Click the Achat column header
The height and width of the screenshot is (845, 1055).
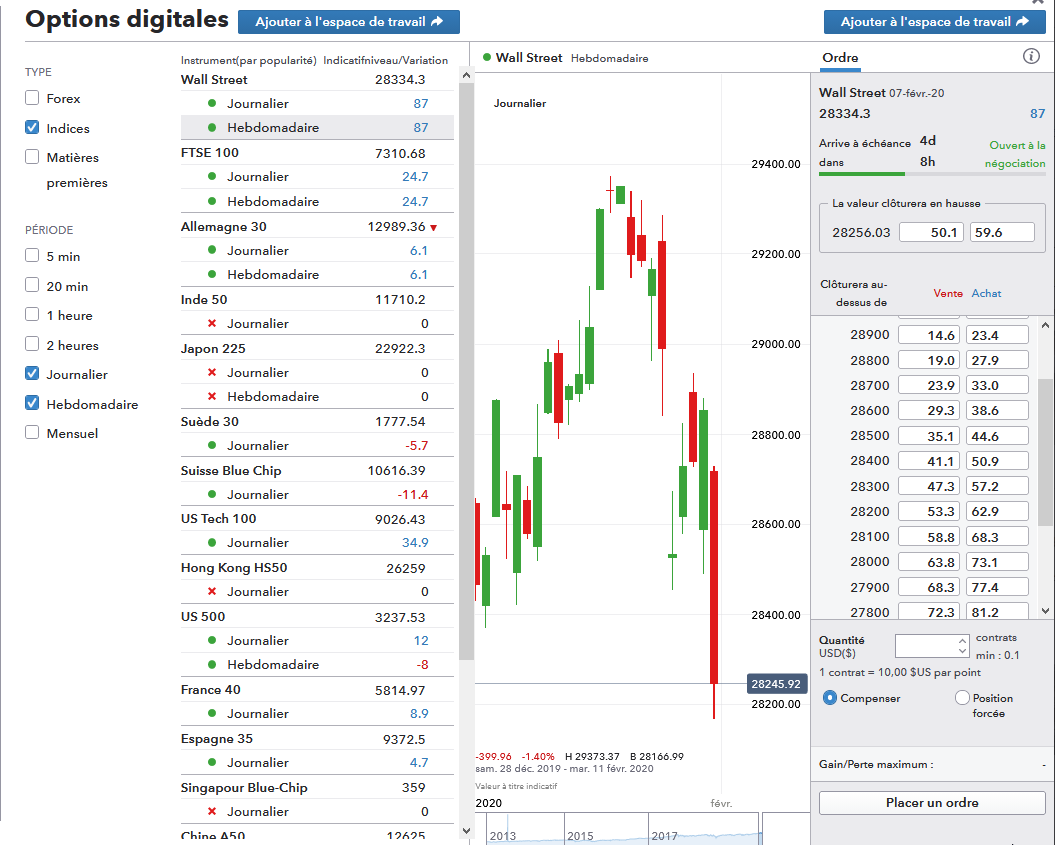tap(986, 293)
